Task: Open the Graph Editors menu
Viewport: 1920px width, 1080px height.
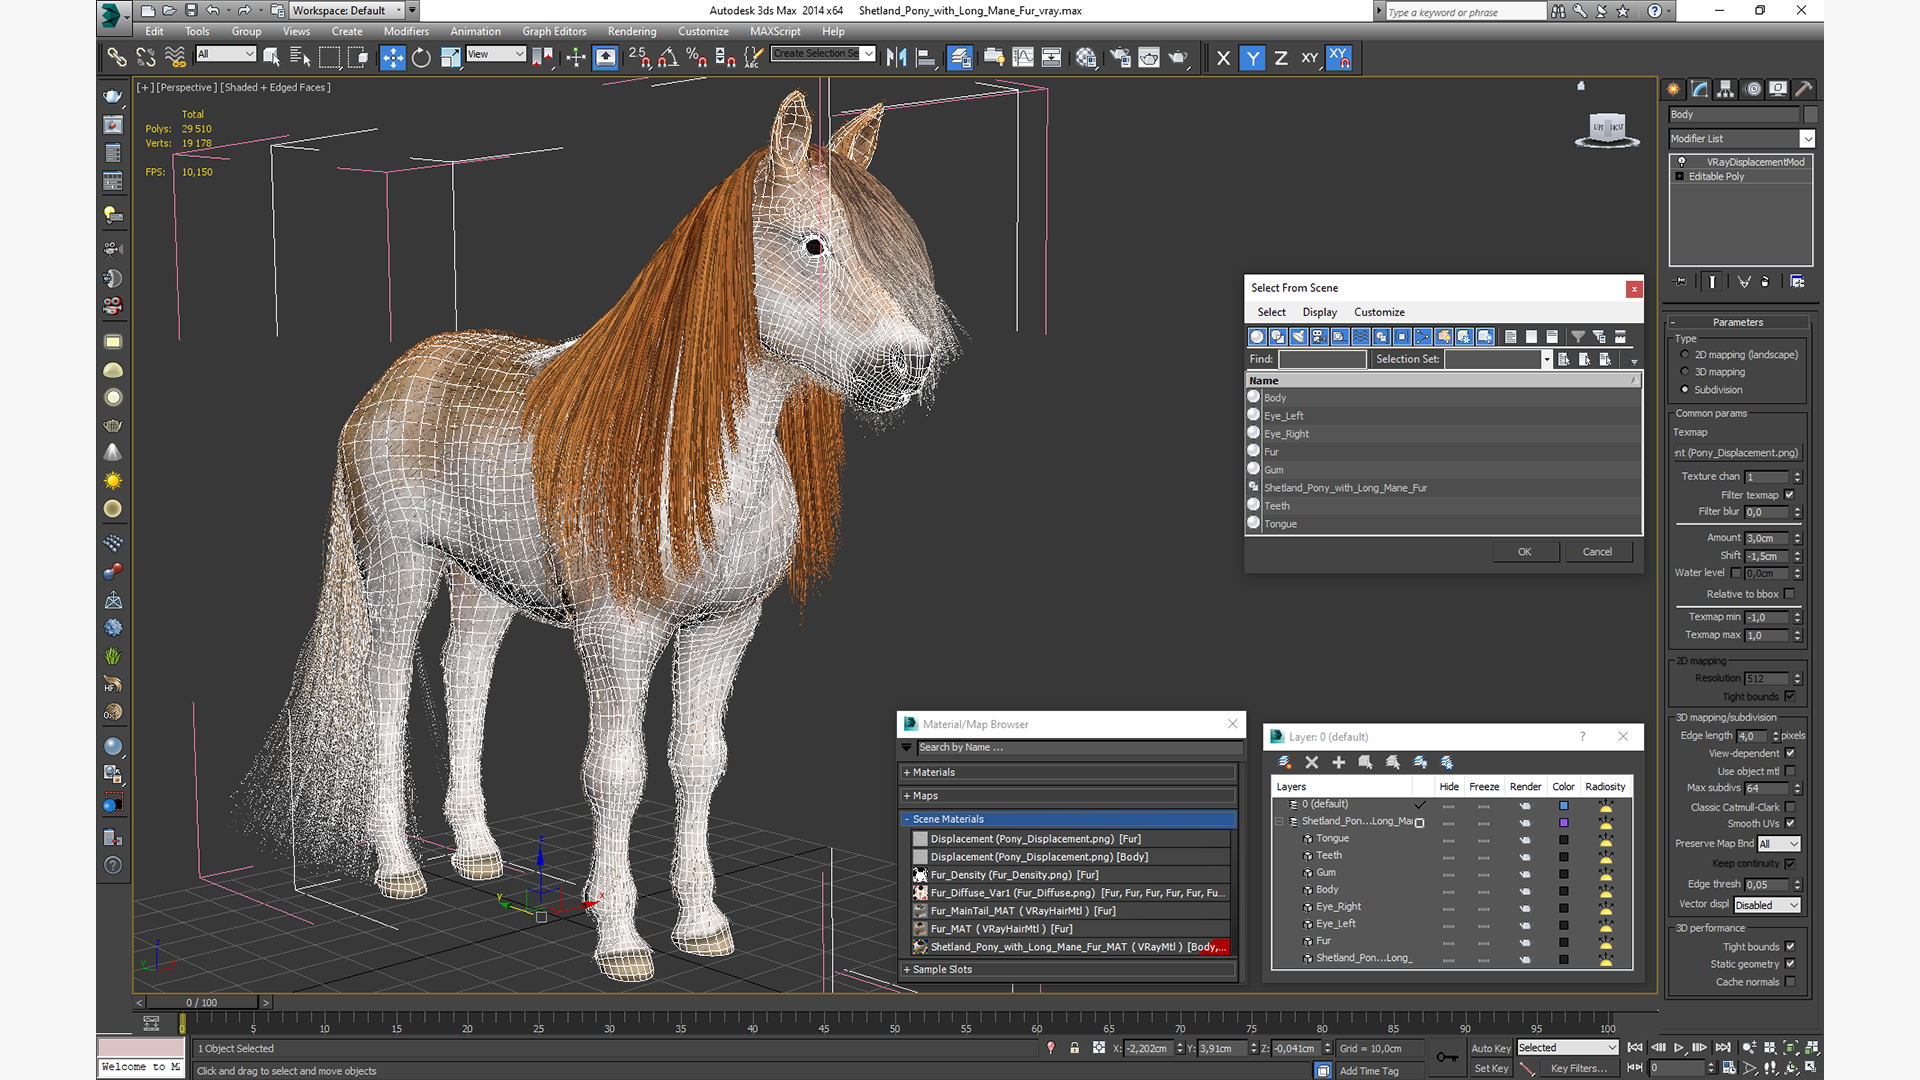Action: click(x=554, y=31)
